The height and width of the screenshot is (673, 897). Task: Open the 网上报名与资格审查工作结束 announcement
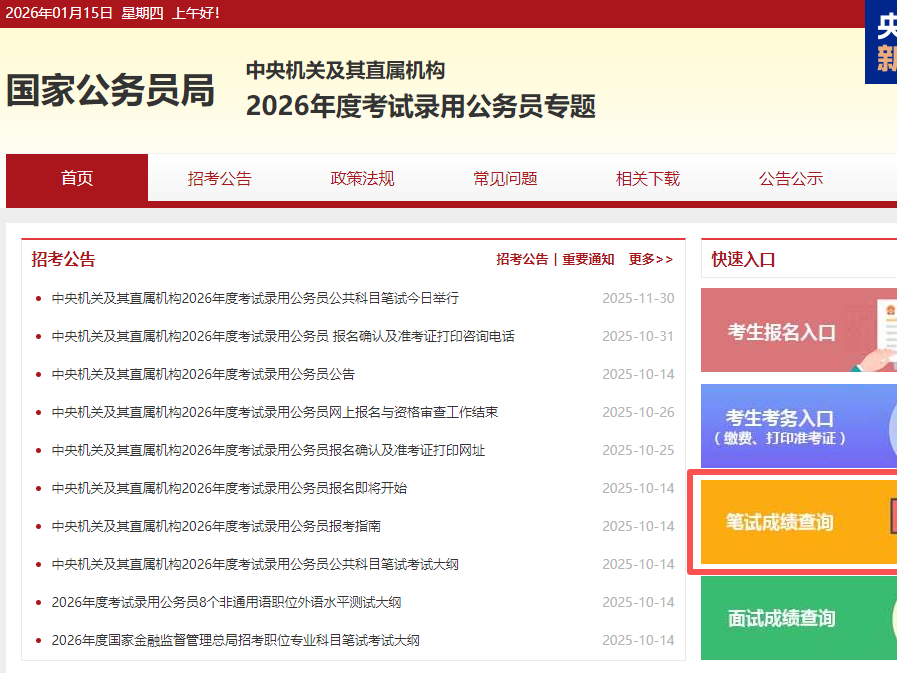275,412
